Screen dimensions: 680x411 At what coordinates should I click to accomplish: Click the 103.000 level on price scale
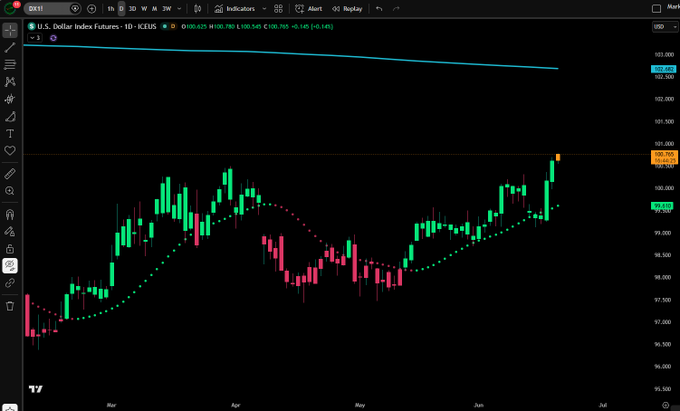tap(664, 55)
